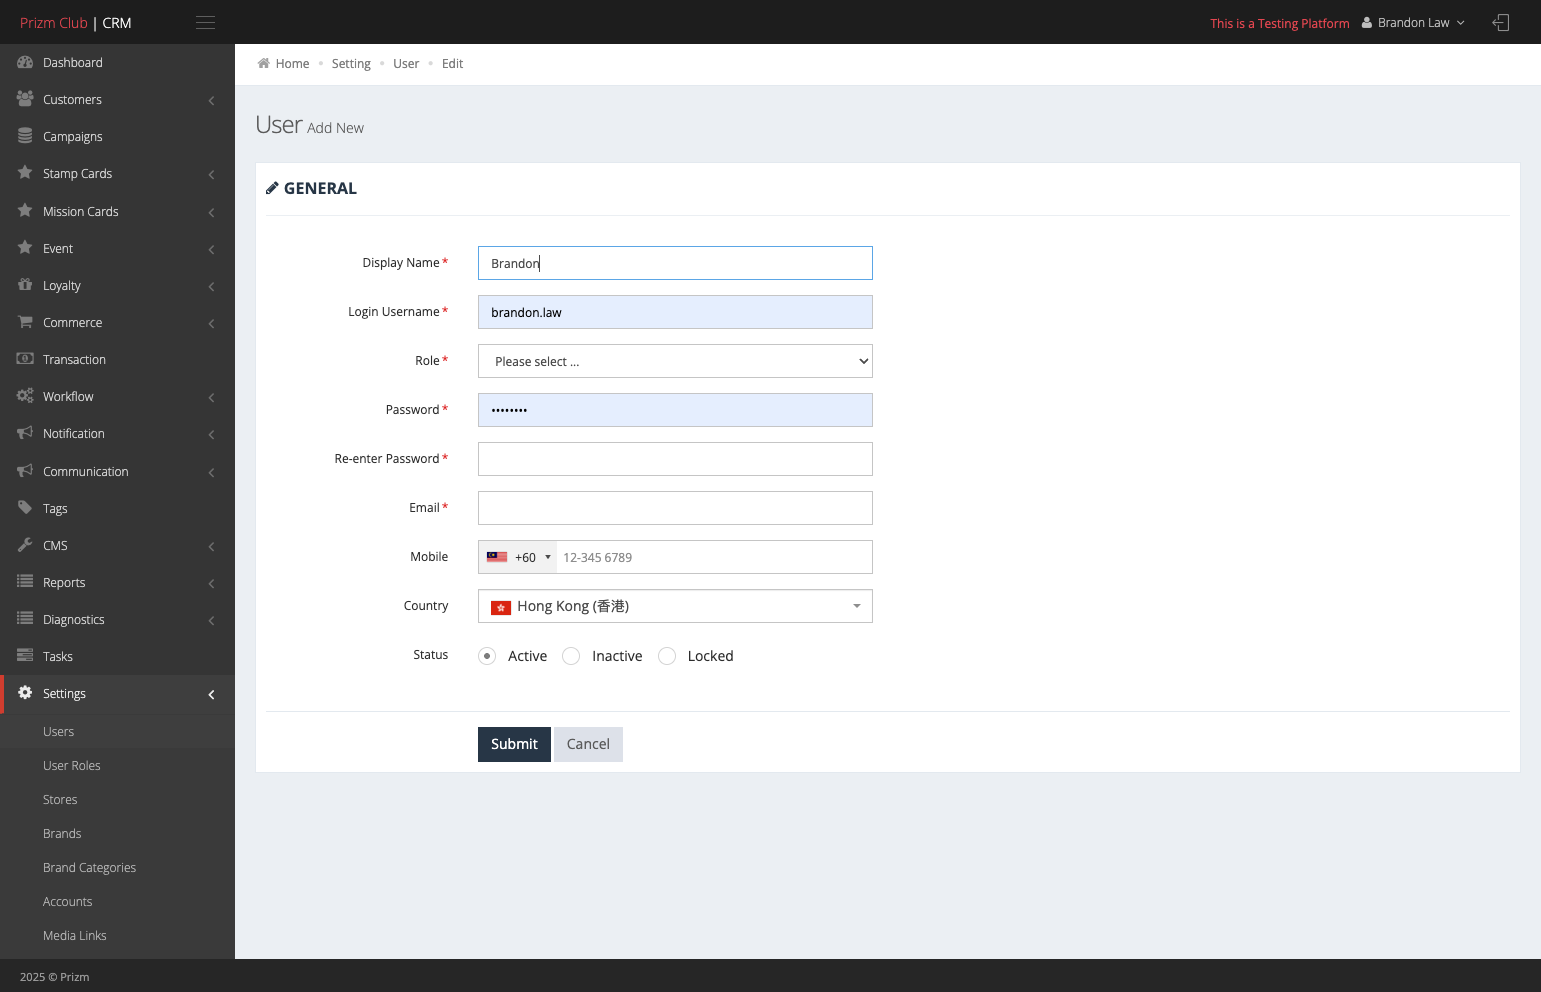The width and height of the screenshot is (1541, 992).
Task: Open User Roles in Settings submenu
Action: coord(72,766)
